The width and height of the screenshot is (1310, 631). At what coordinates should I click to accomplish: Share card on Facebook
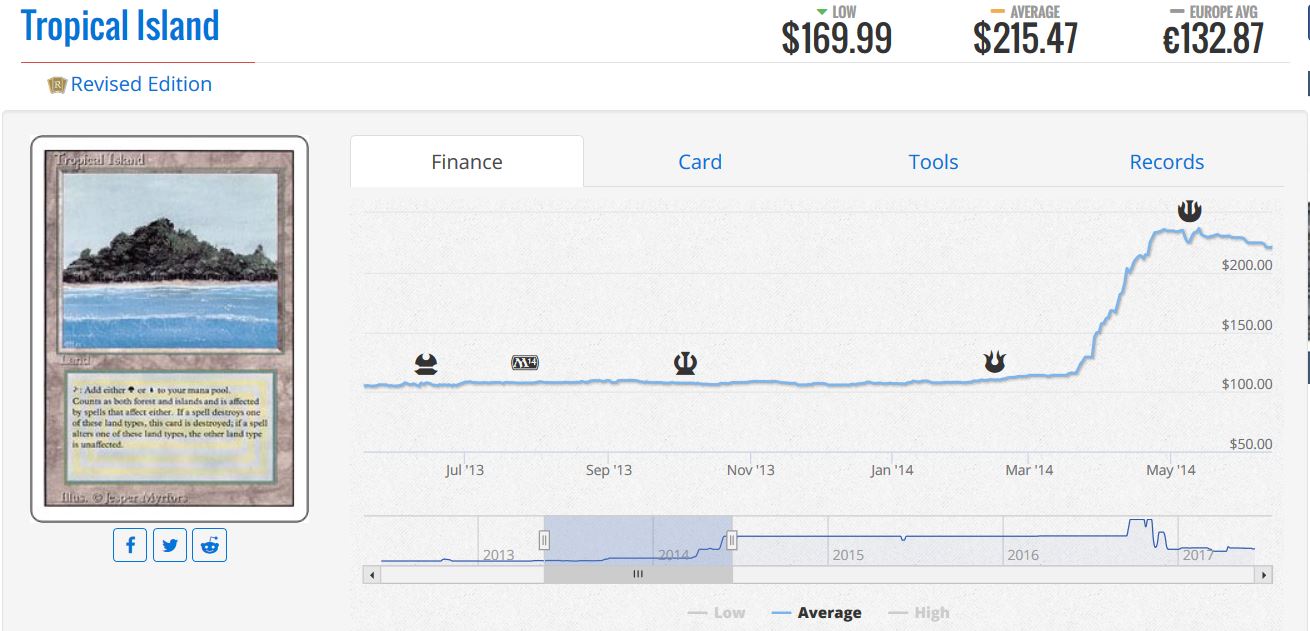point(130,545)
